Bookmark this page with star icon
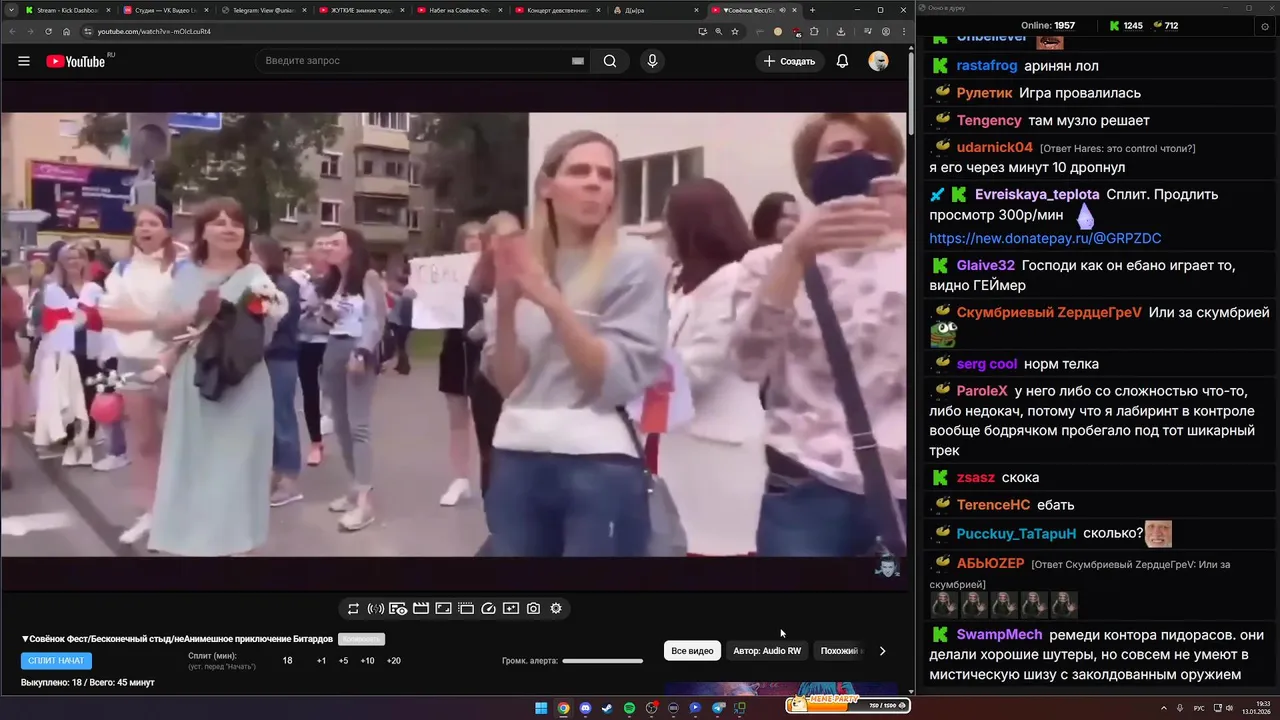 (x=735, y=31)
